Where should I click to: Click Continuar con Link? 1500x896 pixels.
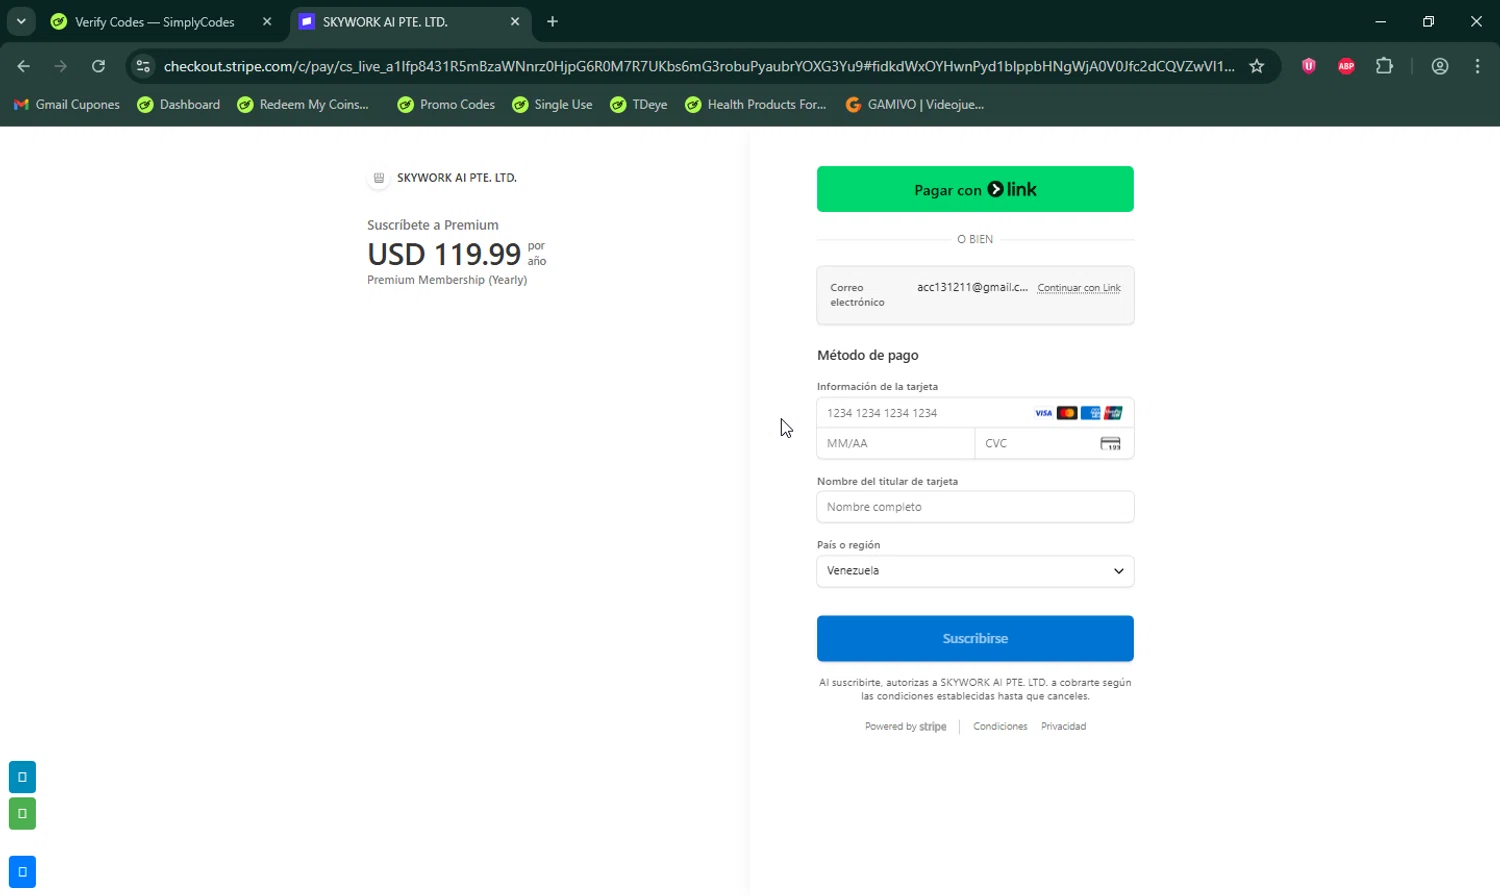(1079, 288)
